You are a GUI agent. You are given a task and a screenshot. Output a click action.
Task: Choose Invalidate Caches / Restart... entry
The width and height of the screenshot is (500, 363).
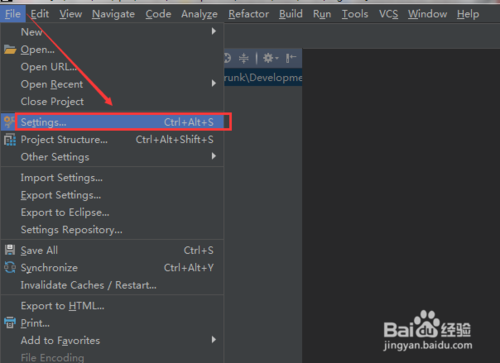click(112, 285)
